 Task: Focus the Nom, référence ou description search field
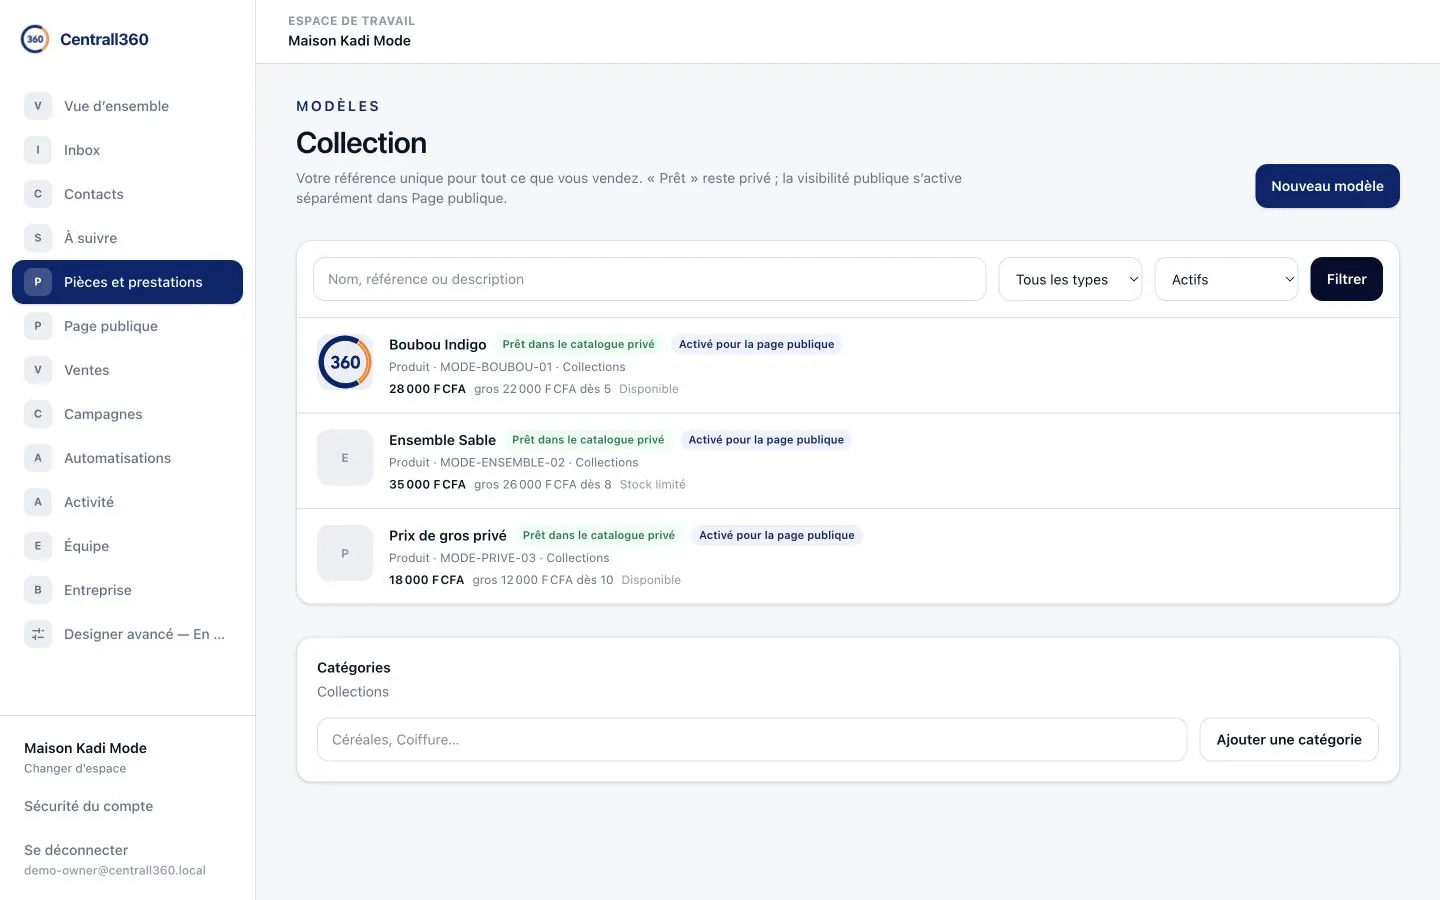649,279
